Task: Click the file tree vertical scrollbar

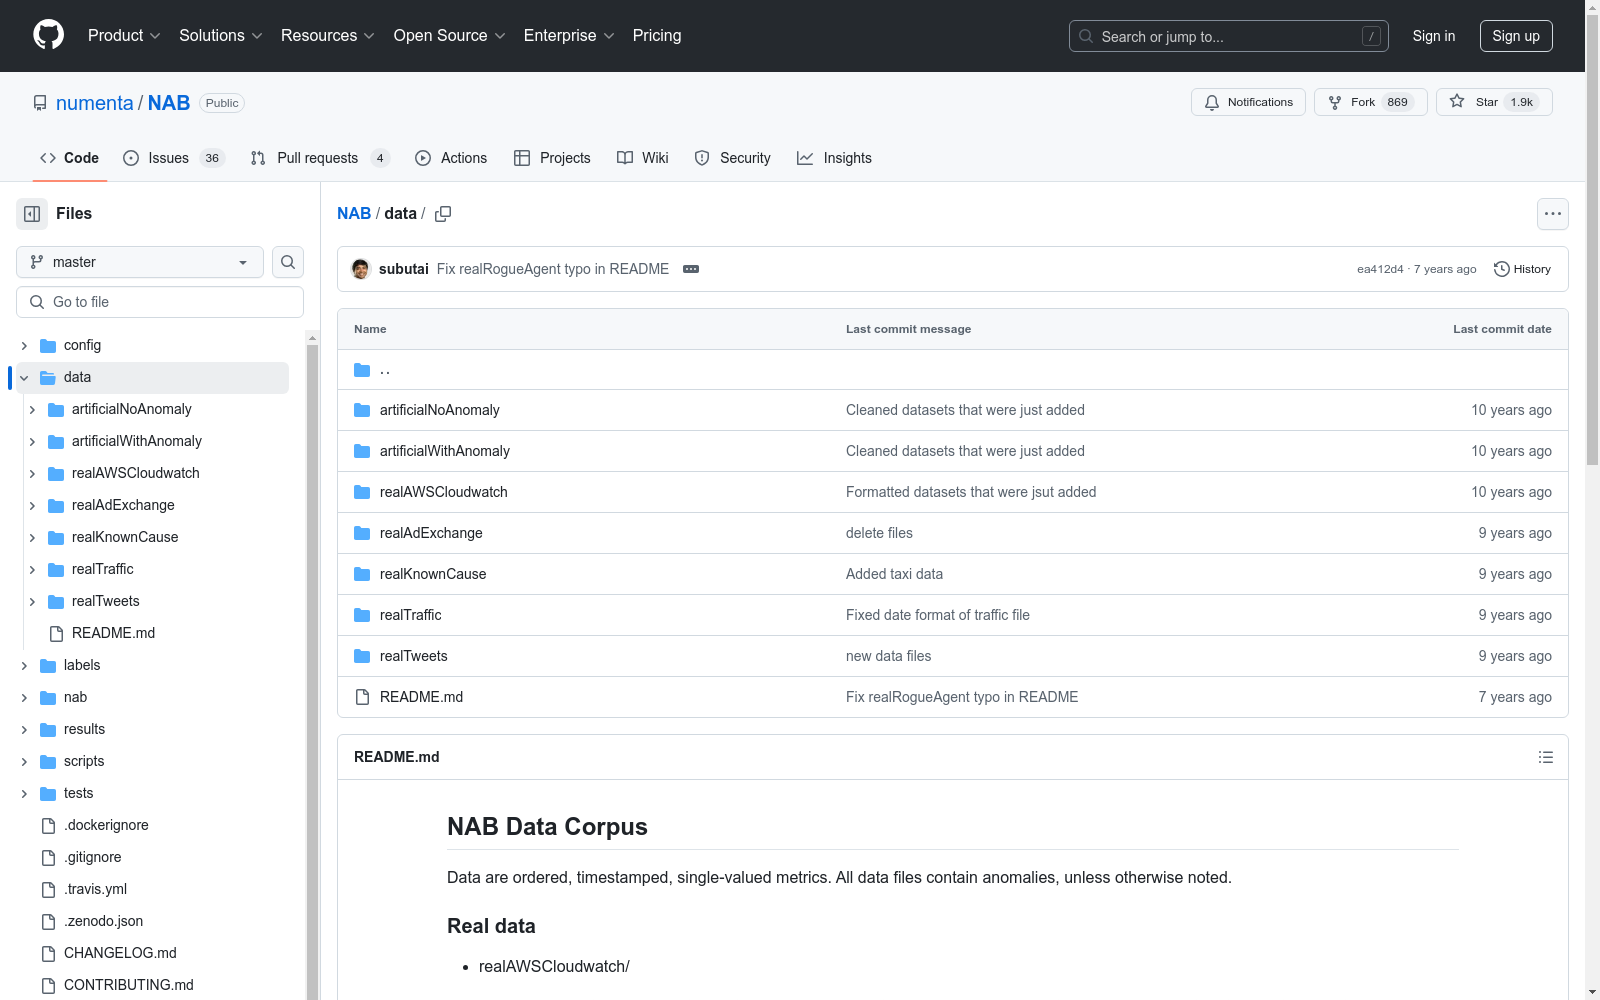Action: pyautogui.click(x=312, y=660)
